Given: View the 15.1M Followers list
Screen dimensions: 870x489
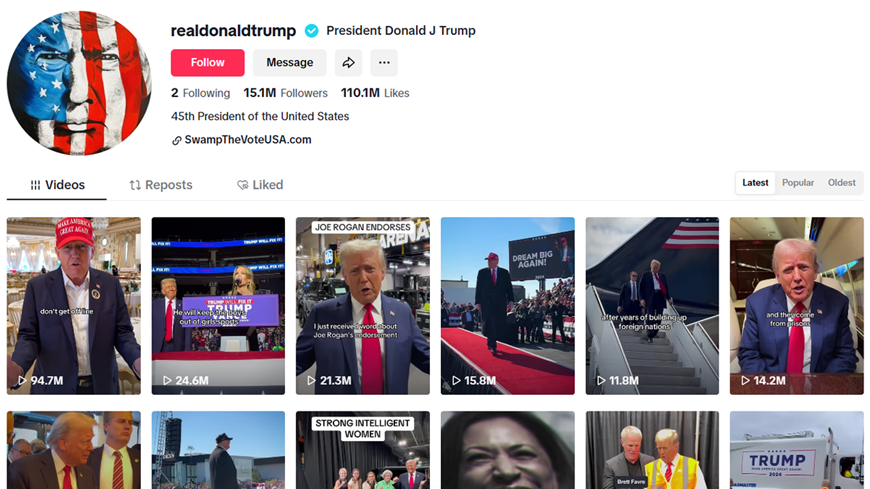Looking at the screenshot, I should [x=285, y=93].
